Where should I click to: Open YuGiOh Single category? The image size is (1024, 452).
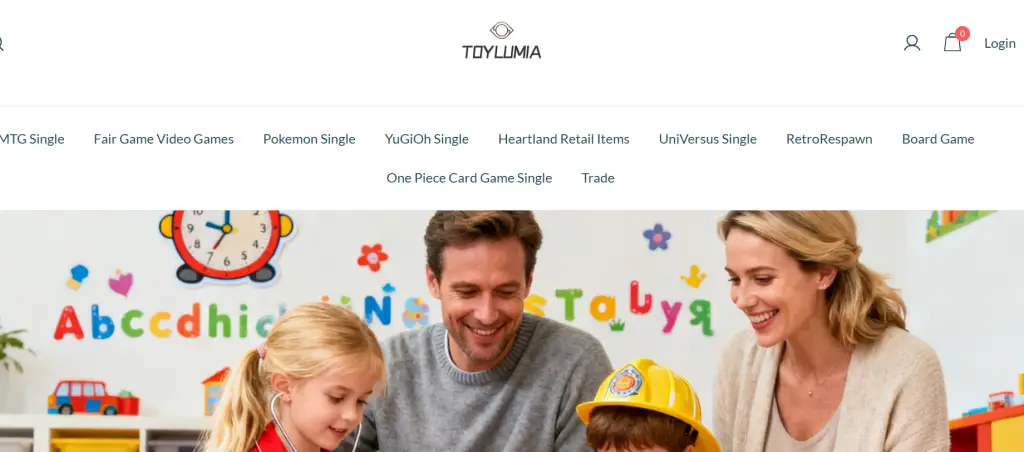[426, 139]
